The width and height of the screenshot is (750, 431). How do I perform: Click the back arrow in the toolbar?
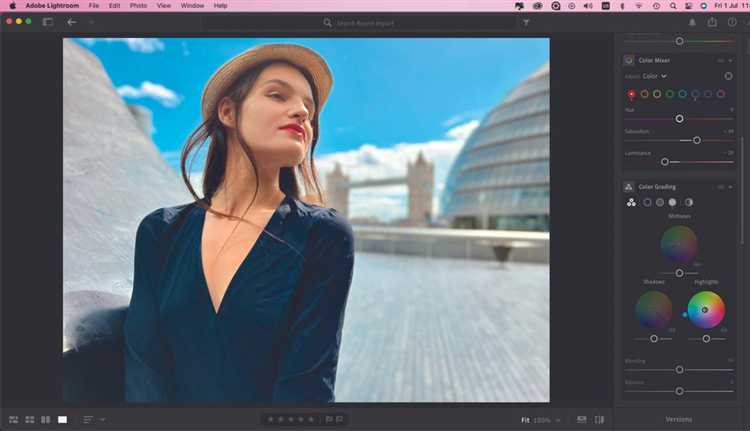tap(71, 22)
